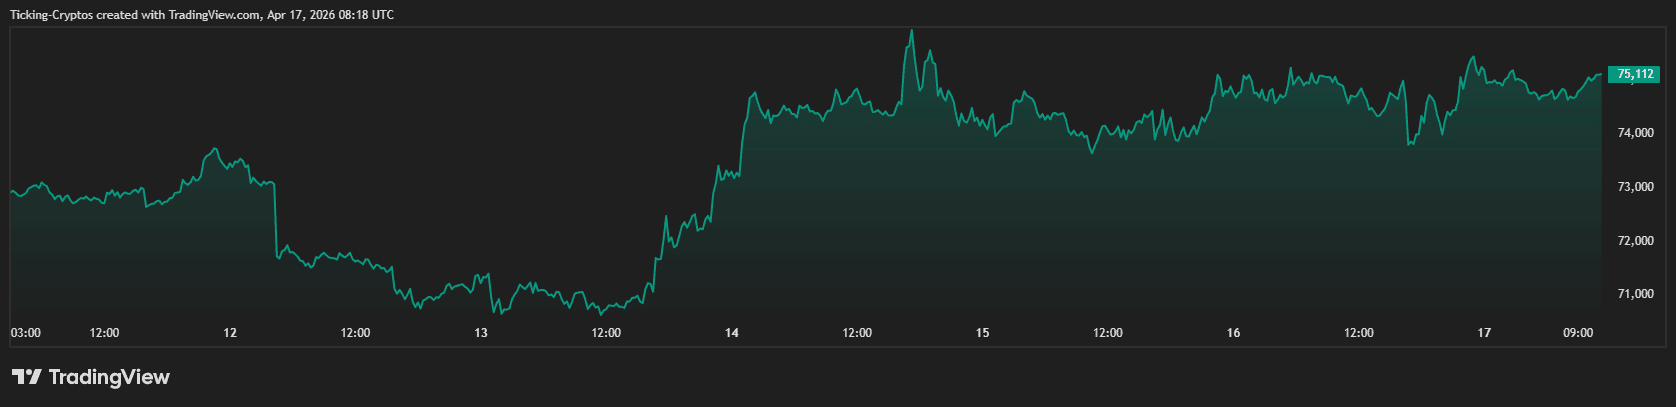1676x407 pixels.
Task: Click the 09:00 time axis label
Action: click(x=1578, y=333)
